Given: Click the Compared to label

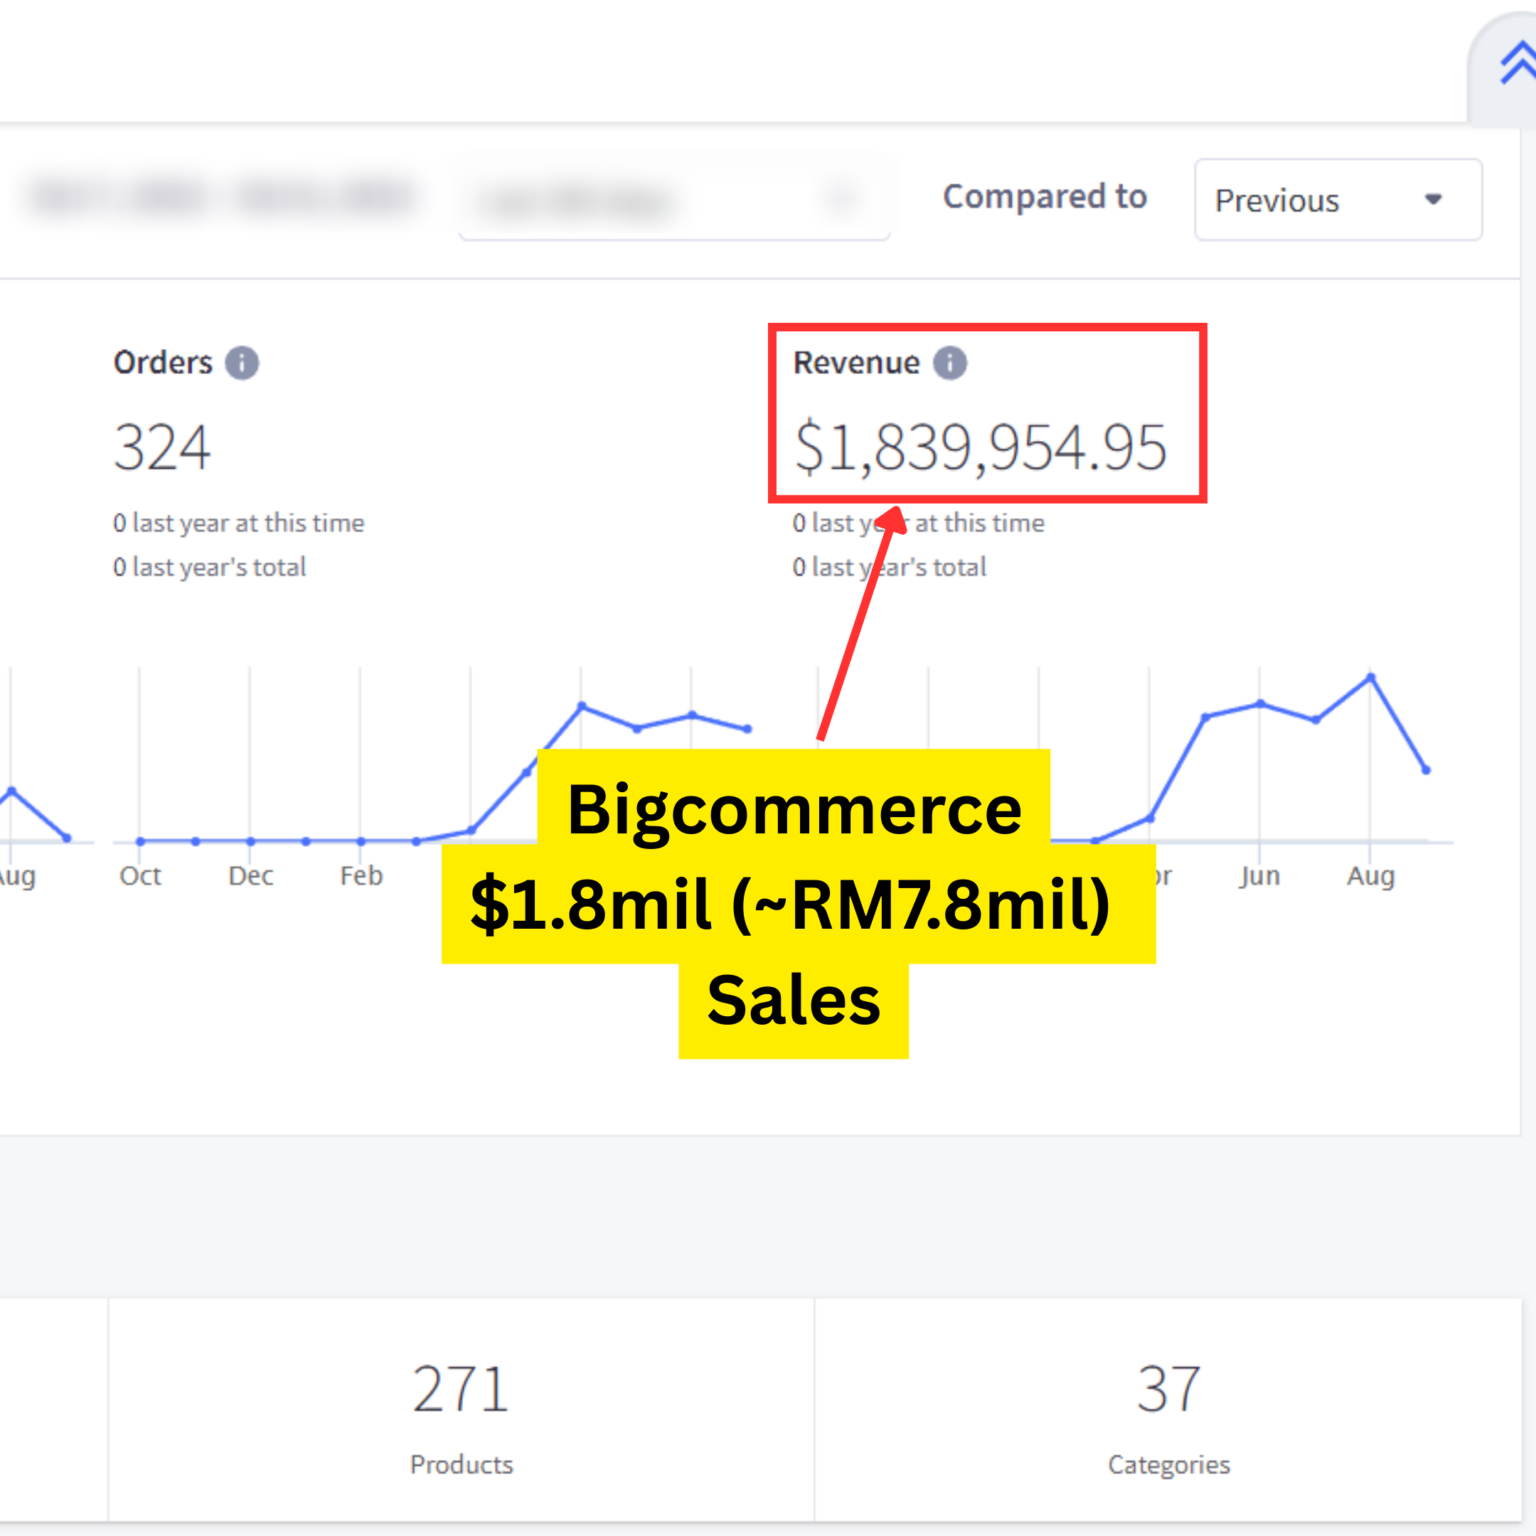Looking at the screenshot, I should 1044,197.
